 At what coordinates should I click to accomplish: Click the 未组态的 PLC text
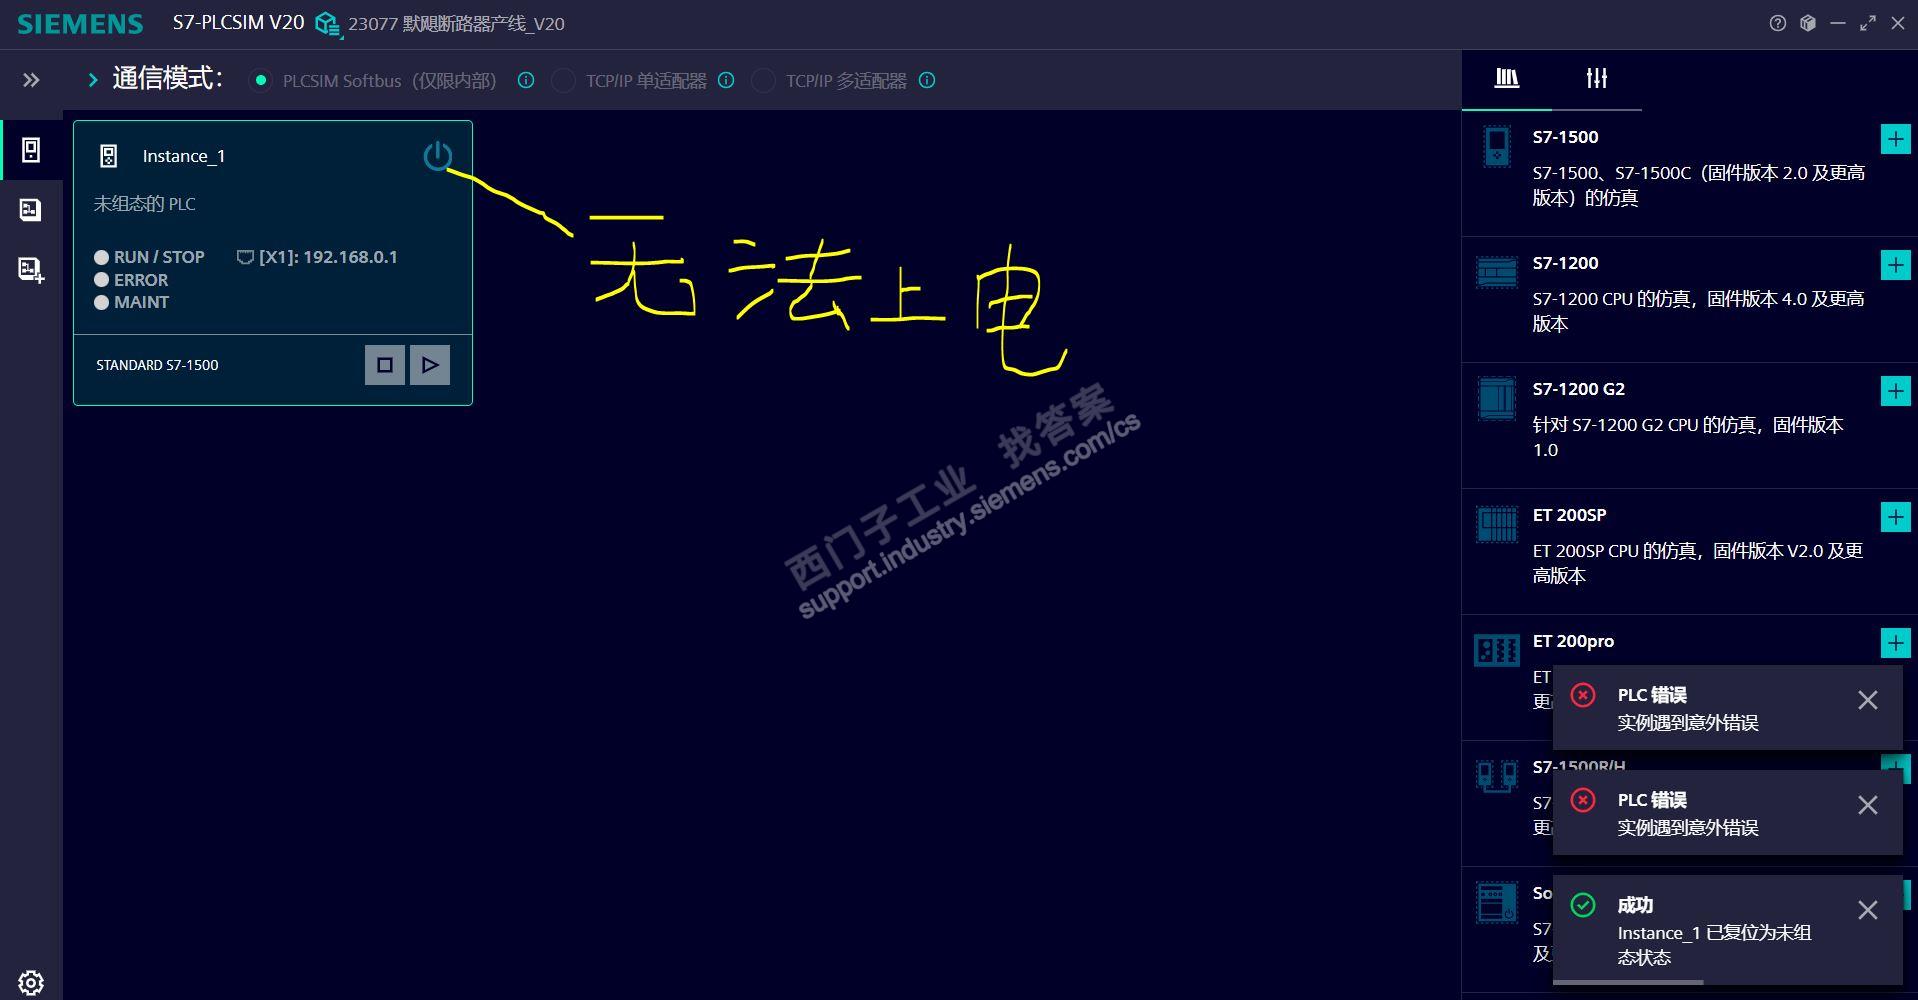coord(145,204)
